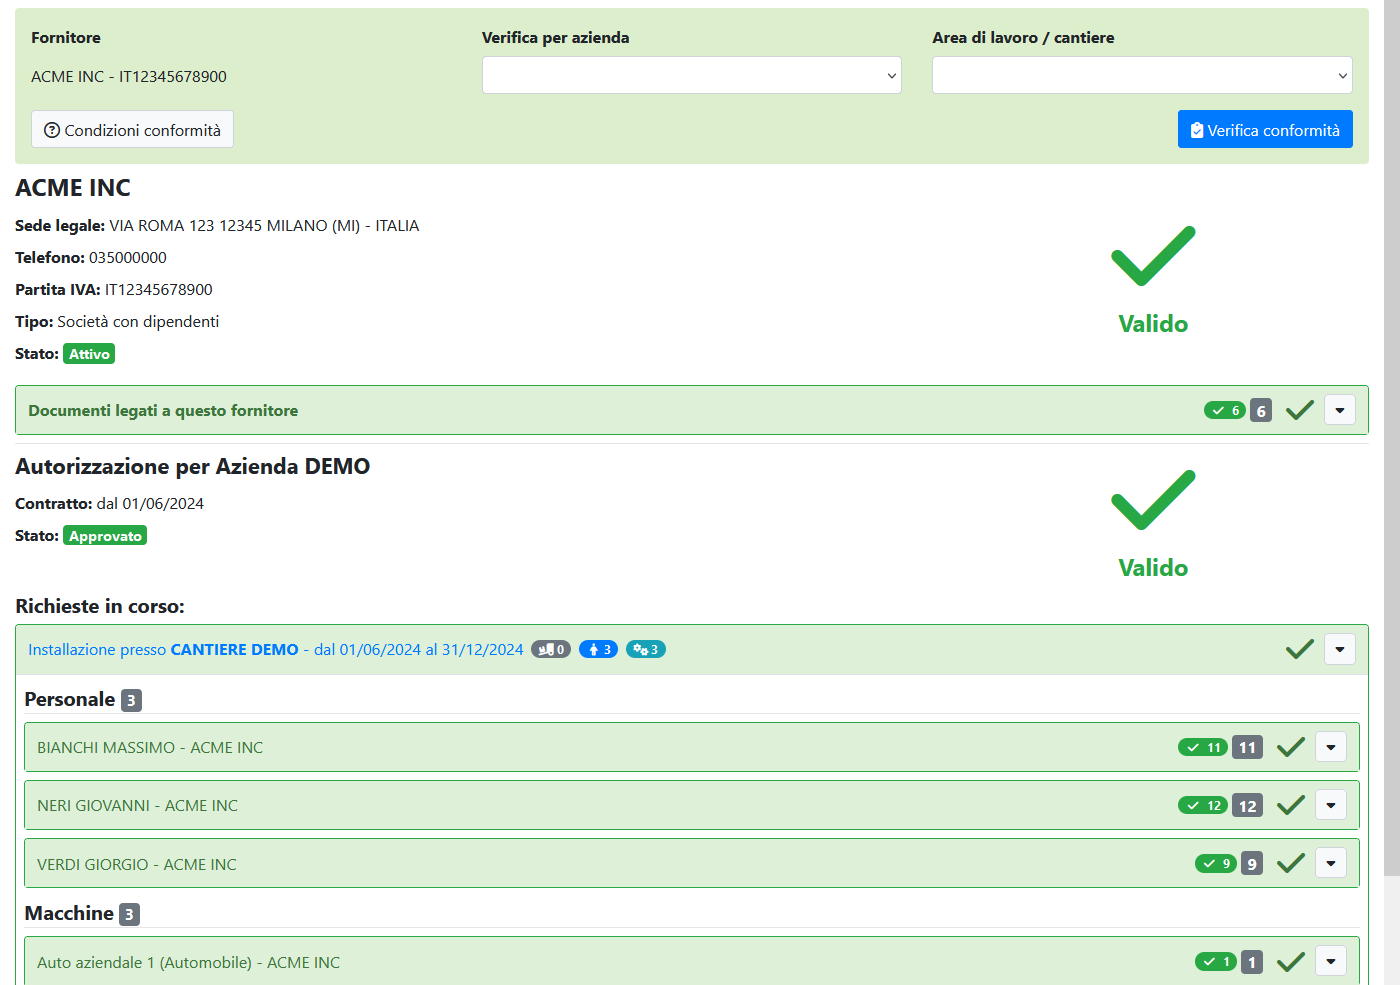The image size is (1400, 985).
Task: Collapse the Installazione presso CANTIERE DEMO request
Action: pyautogui.click(x=1339, y=649)
